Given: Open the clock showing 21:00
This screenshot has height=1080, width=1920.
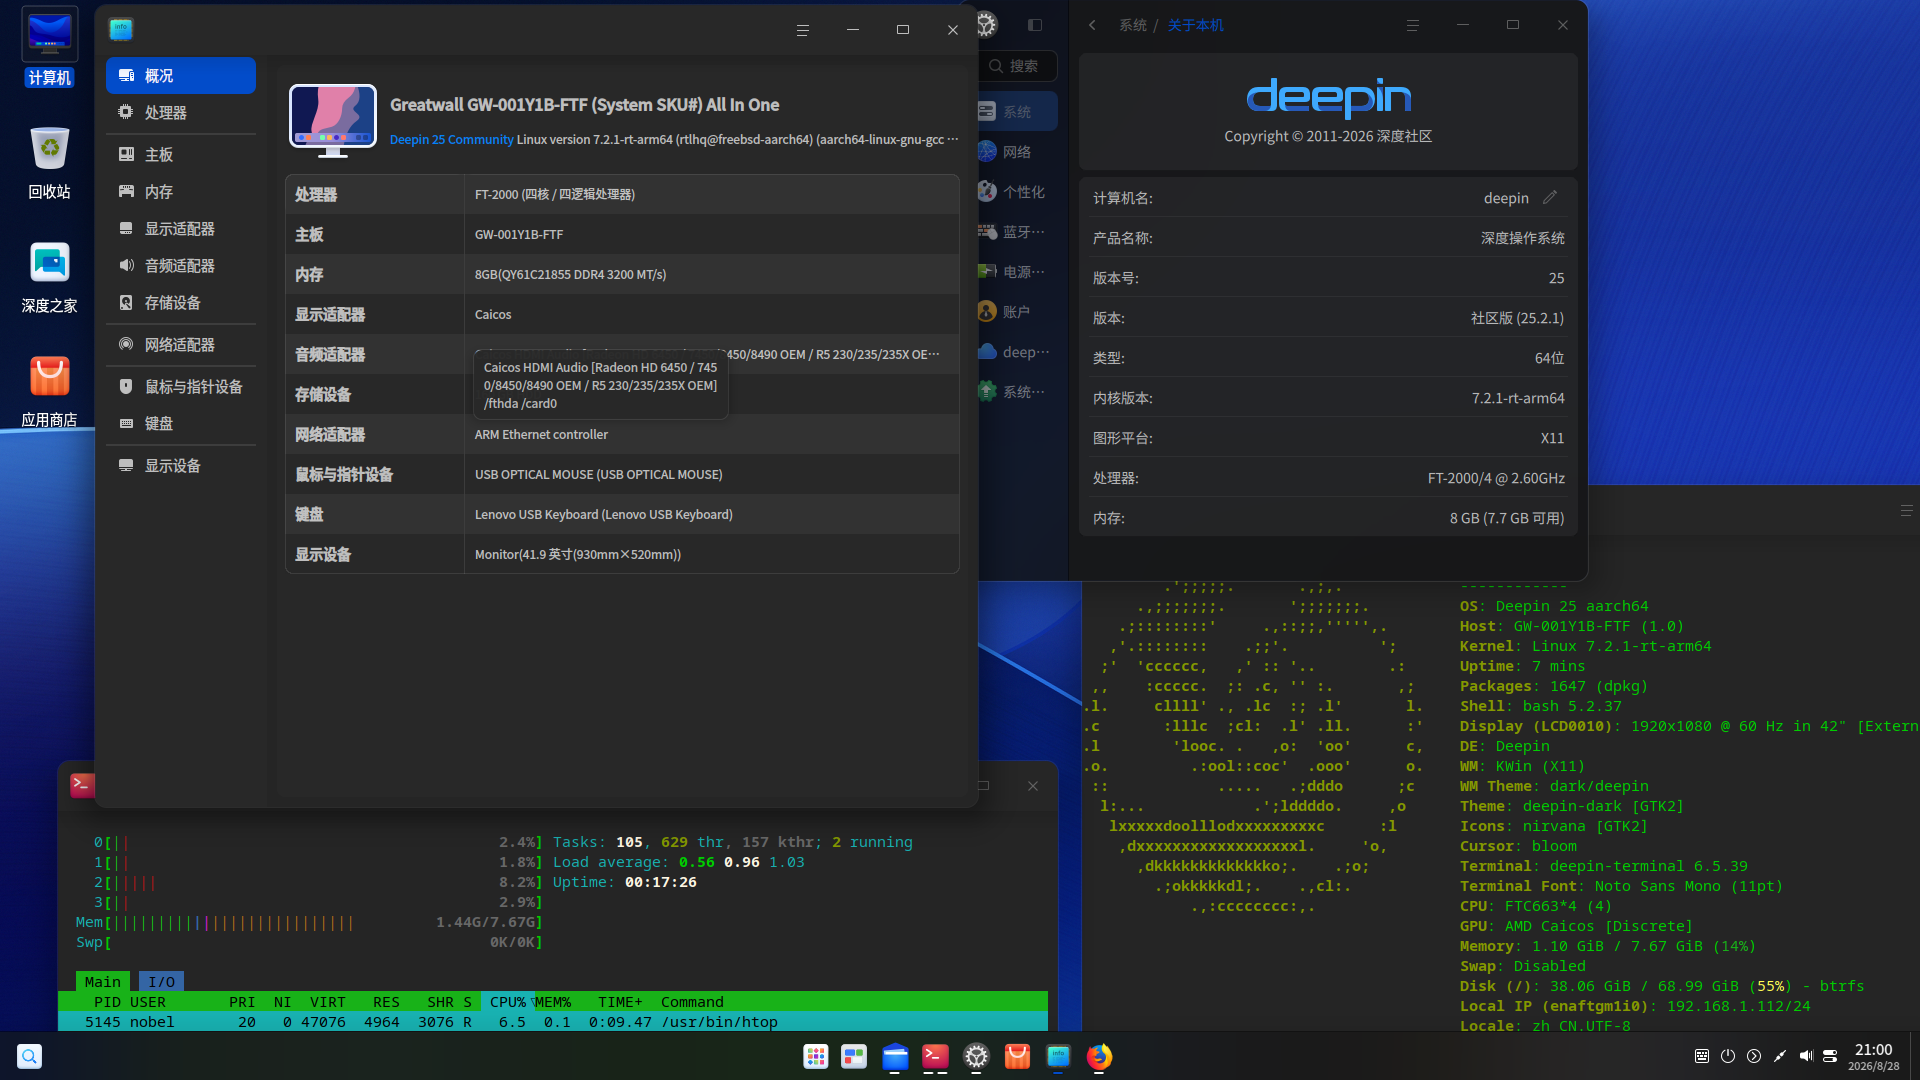Looking at the screenshot, I should (1873, 1056).
